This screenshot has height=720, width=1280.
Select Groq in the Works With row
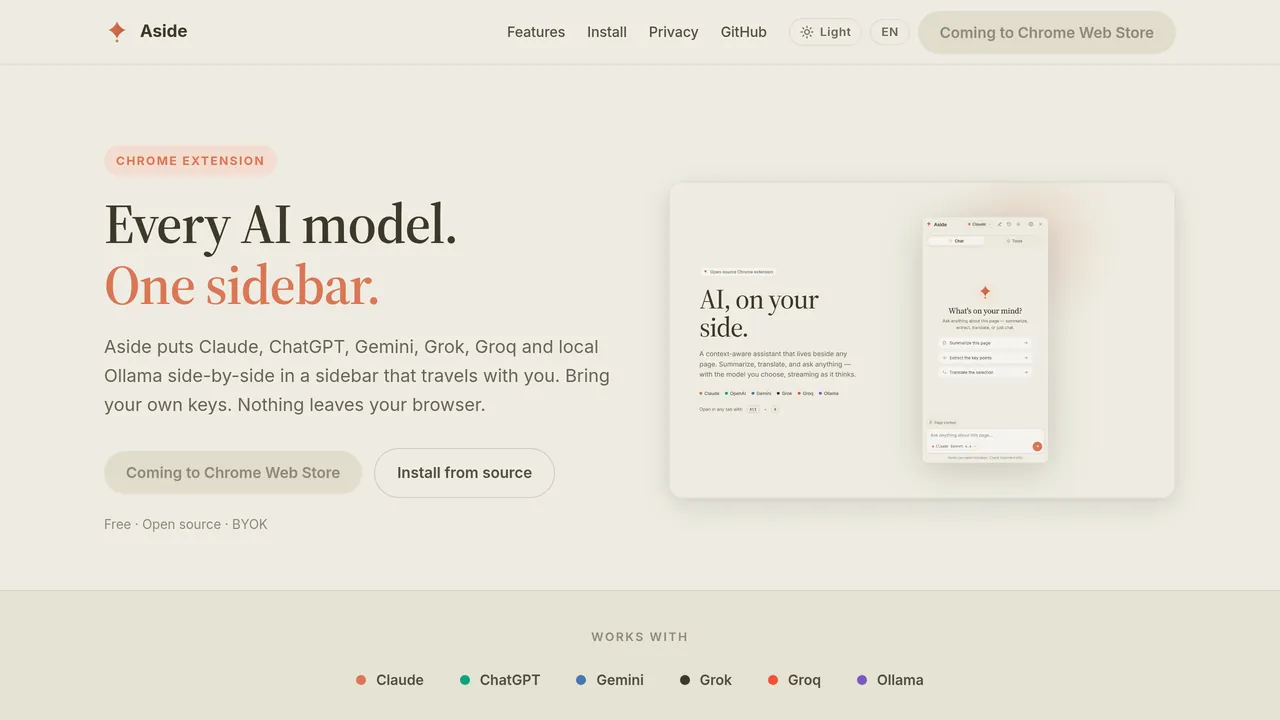pos(794,680)
